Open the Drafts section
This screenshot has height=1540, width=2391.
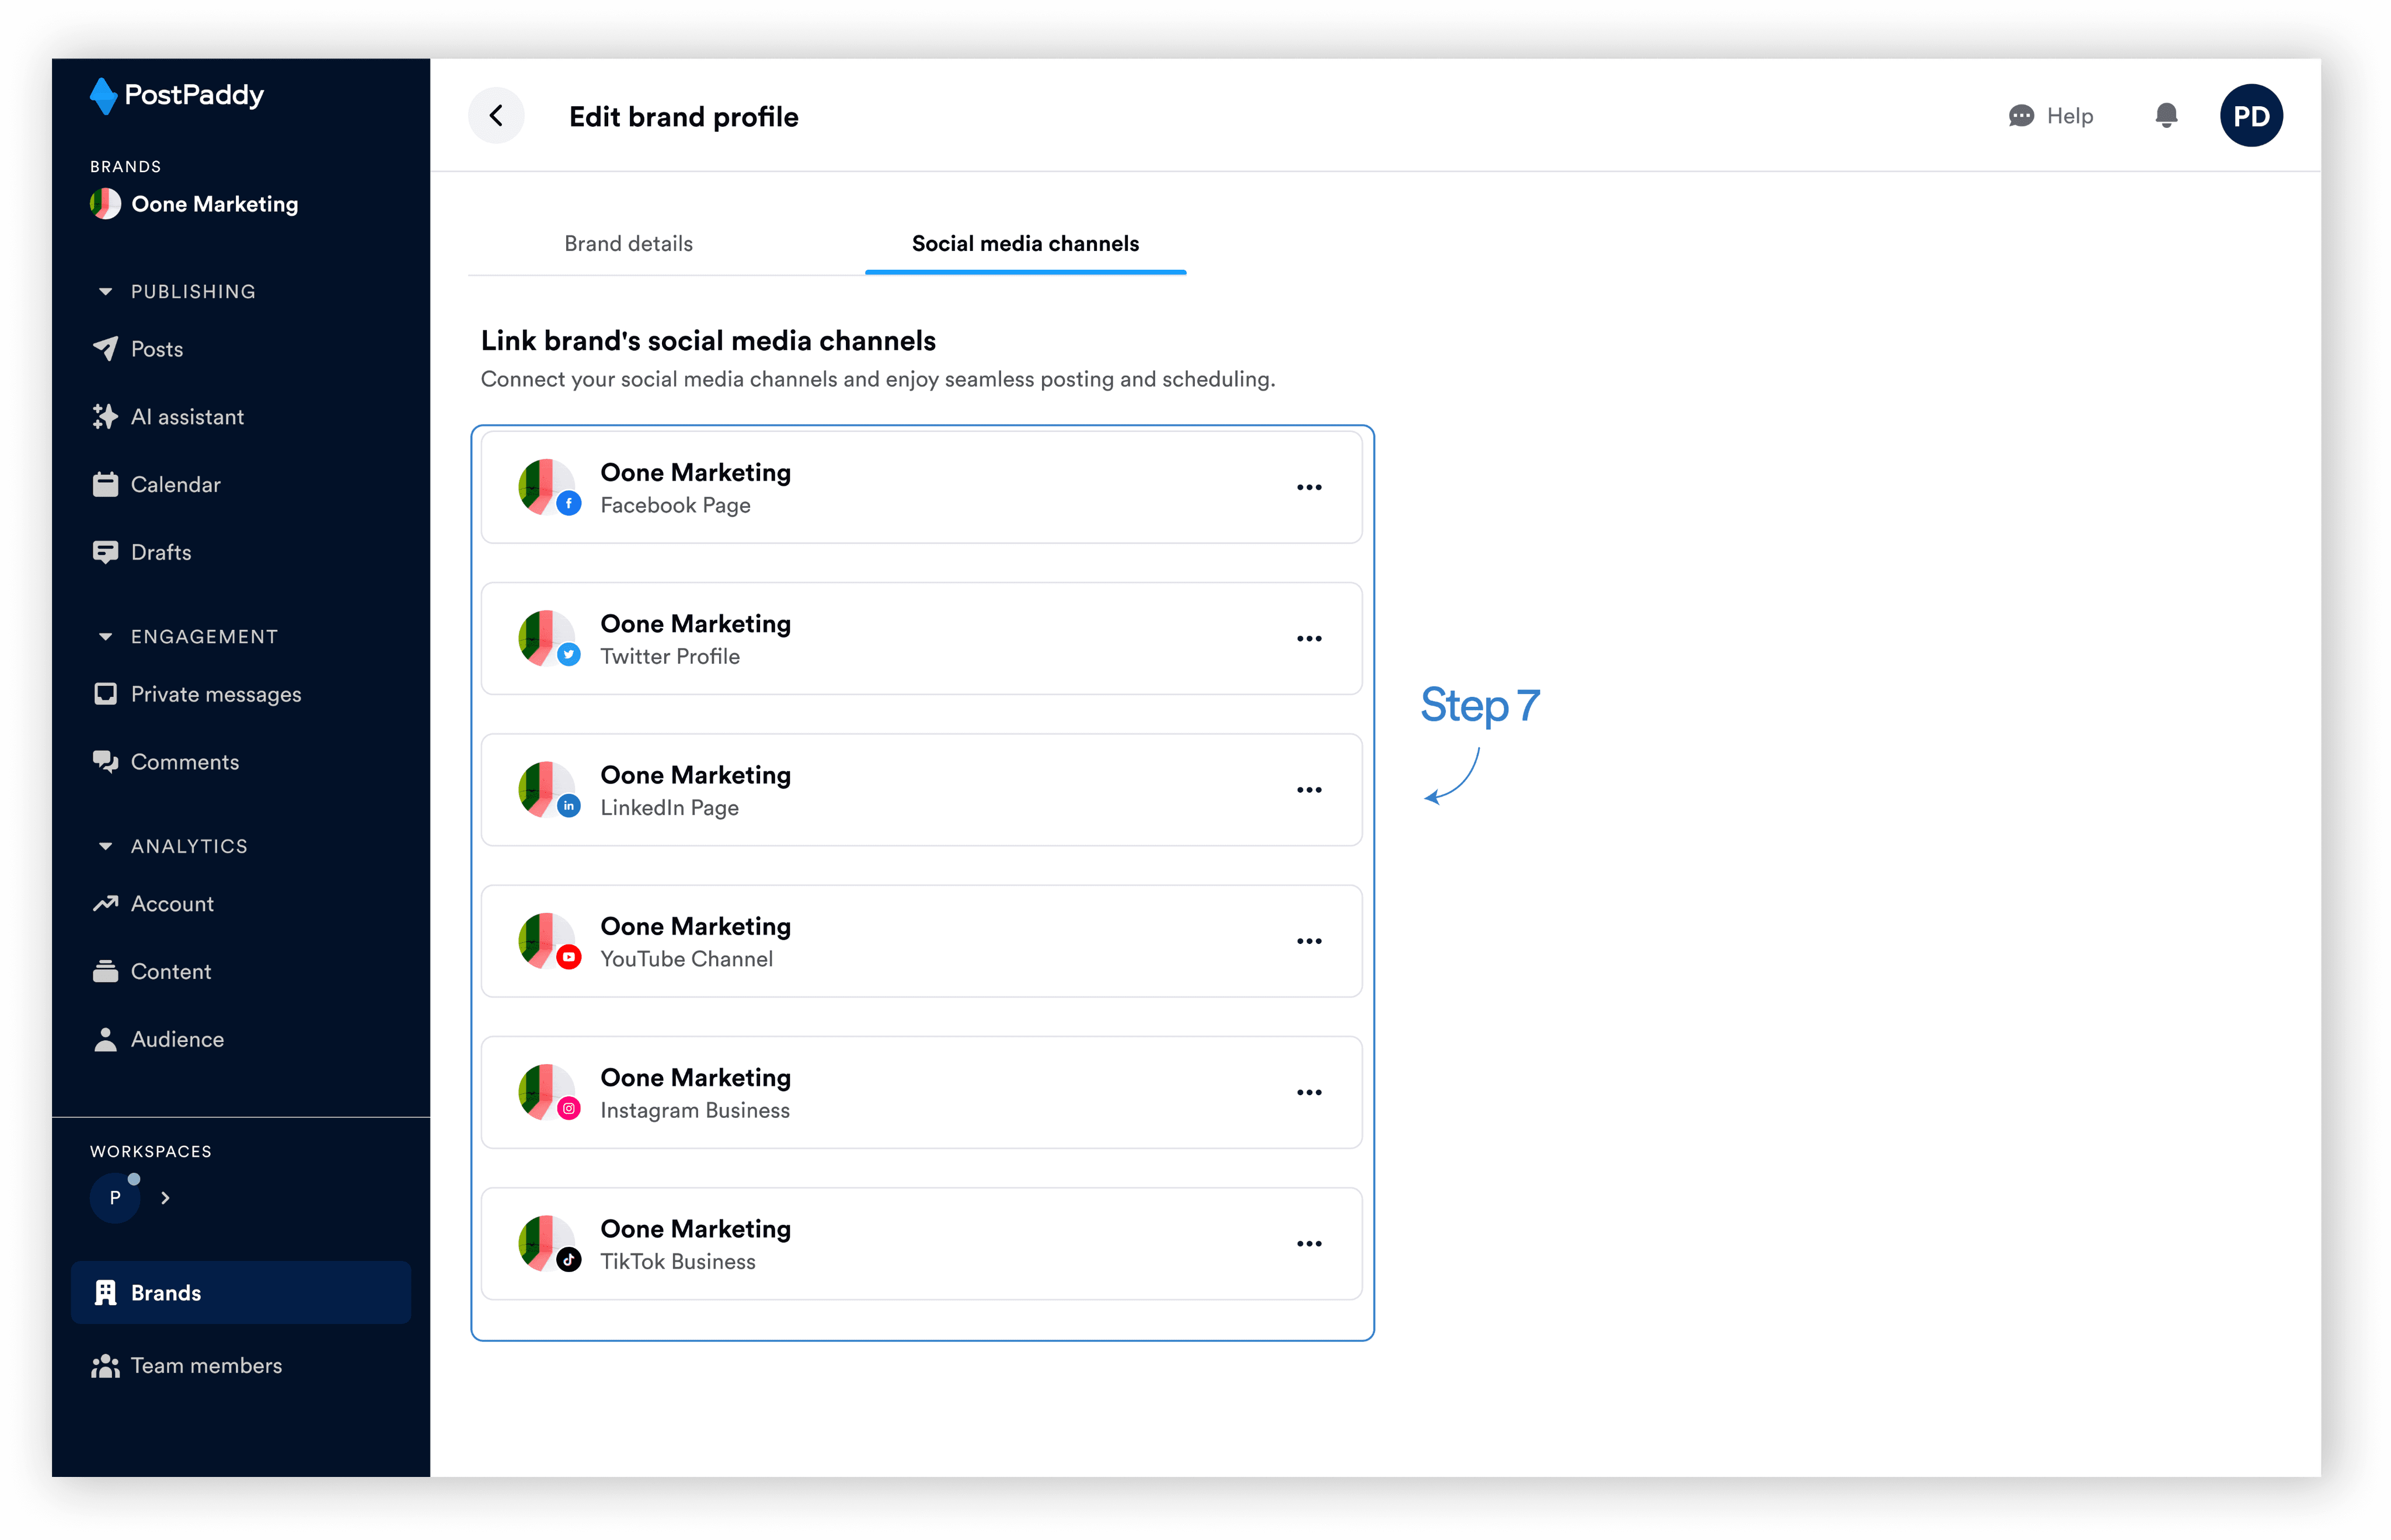pos(160,552)
